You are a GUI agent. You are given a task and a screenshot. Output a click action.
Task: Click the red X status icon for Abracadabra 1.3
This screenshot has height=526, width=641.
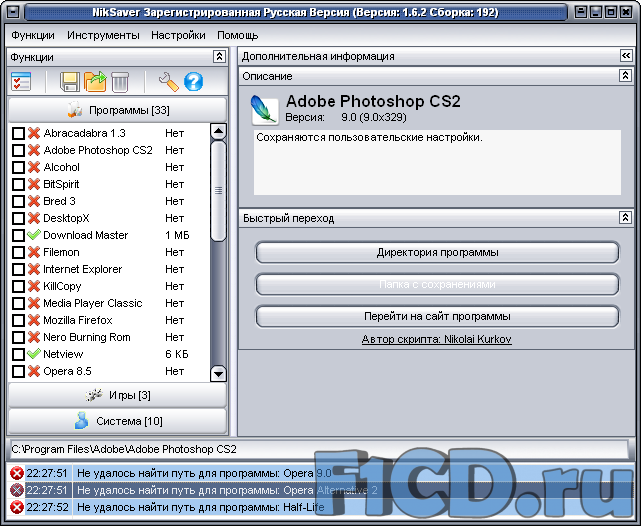click(x=34, y=133)
